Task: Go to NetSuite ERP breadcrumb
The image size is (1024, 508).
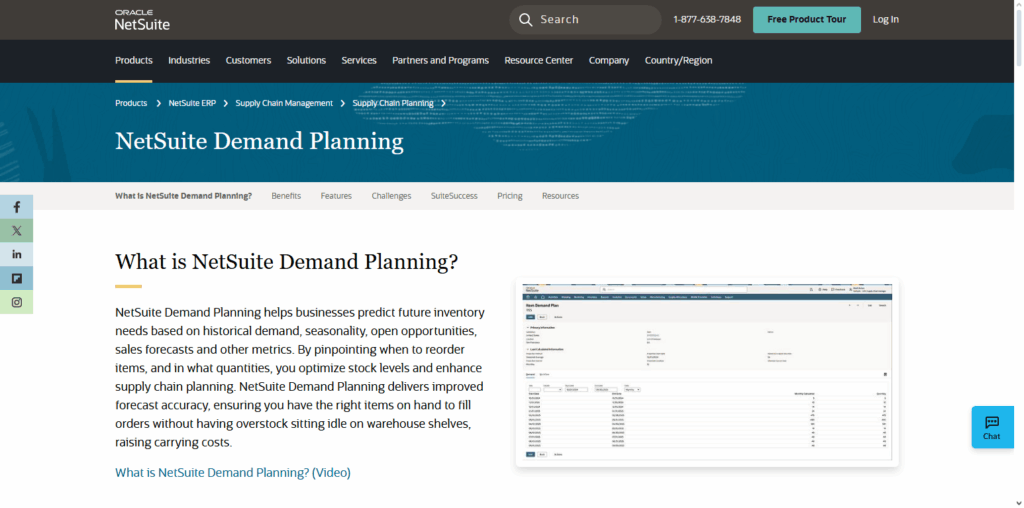Action: tap(192, 103)
